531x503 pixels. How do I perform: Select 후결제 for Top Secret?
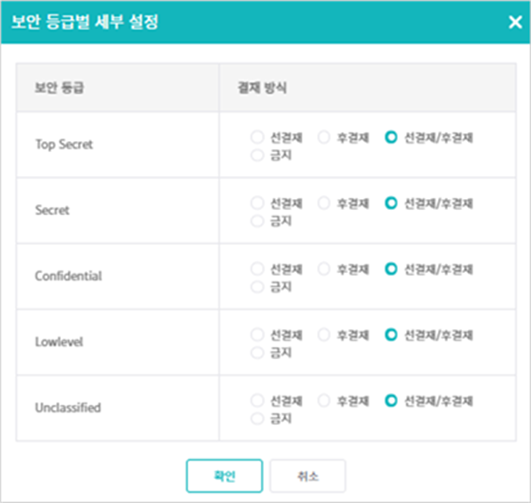point(324,137)
